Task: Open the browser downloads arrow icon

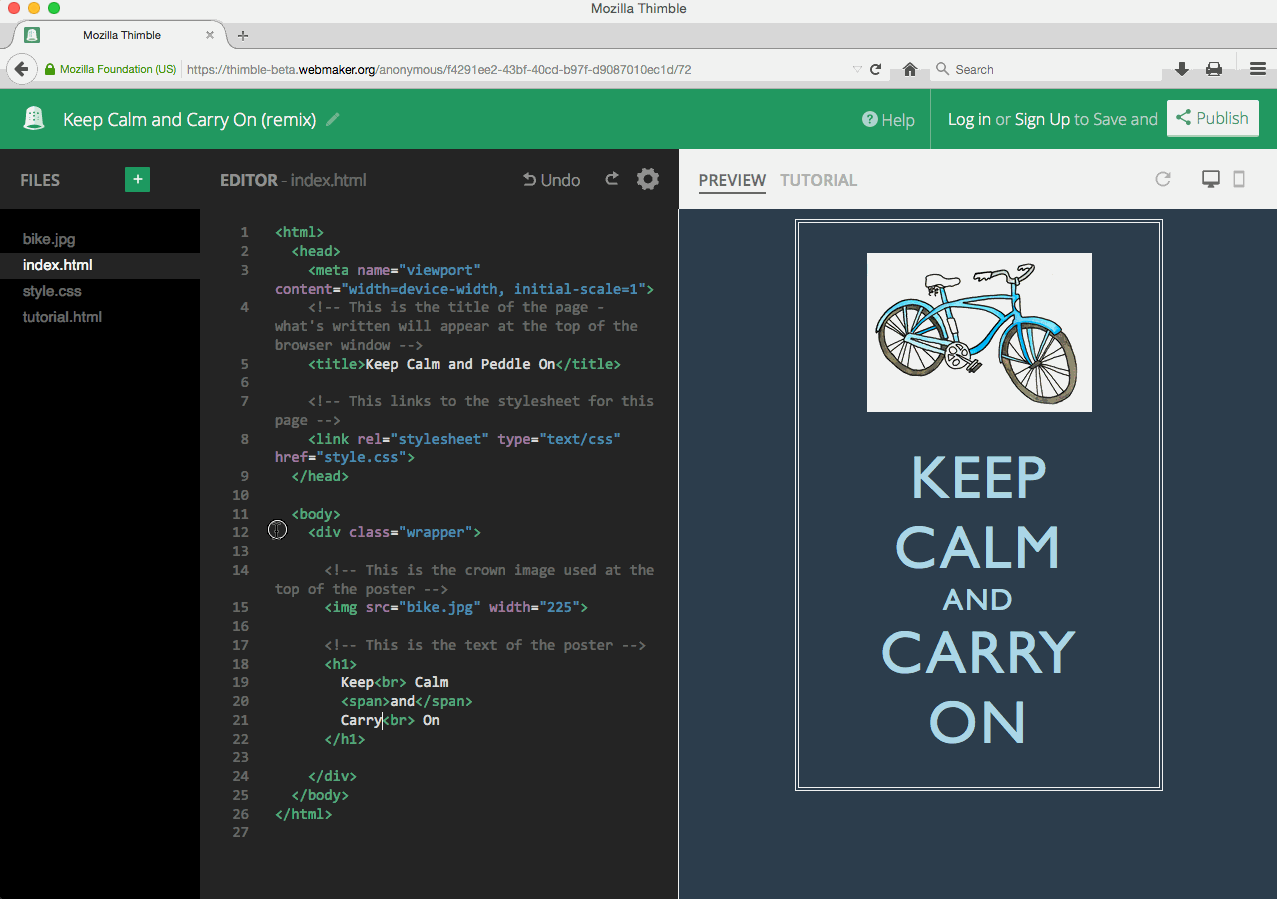Action: (x=1181, y=69)
